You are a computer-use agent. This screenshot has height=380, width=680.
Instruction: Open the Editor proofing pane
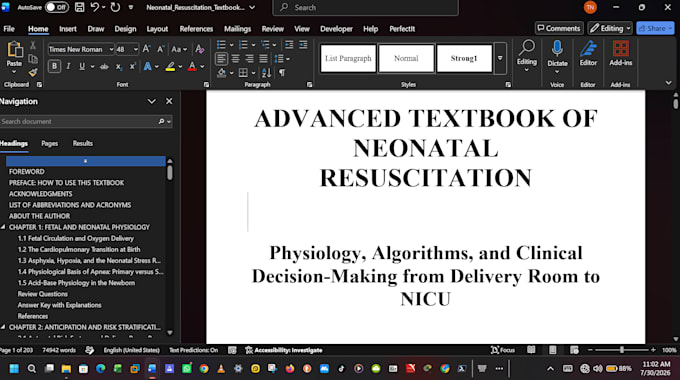click(588, 53)
